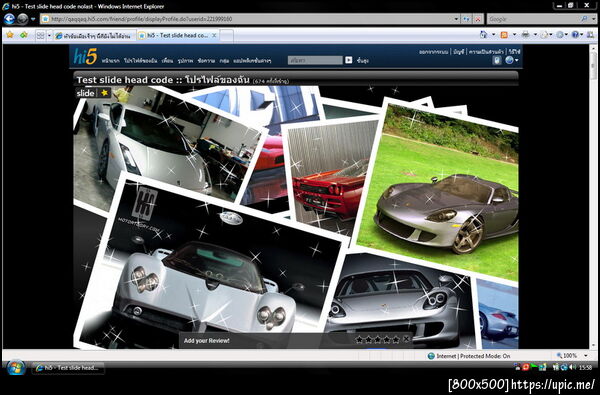Viewport: 600px width, 395px height.
Task: Click the third link in the top-right account row
Action: [x=486, y=51]
